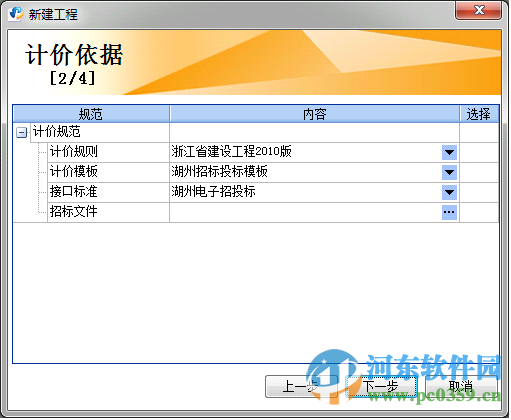Open the 接口标准 dropdown arrow

[x=450, y=193]
